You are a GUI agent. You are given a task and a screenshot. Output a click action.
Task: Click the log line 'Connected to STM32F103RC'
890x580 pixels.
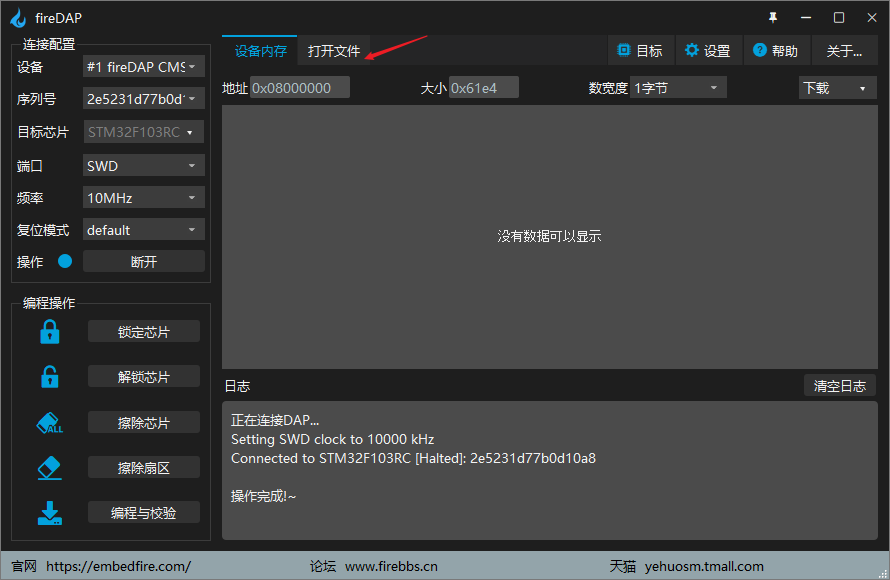[413, 459]
